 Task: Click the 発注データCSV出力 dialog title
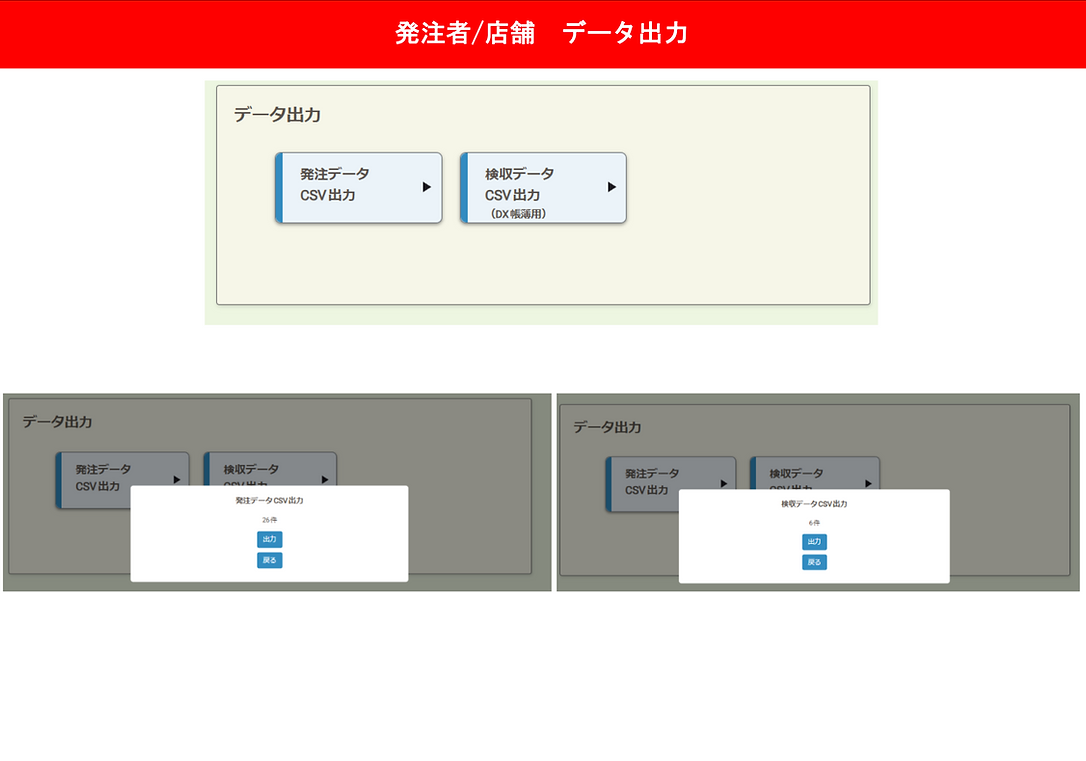tap(269, 500)
